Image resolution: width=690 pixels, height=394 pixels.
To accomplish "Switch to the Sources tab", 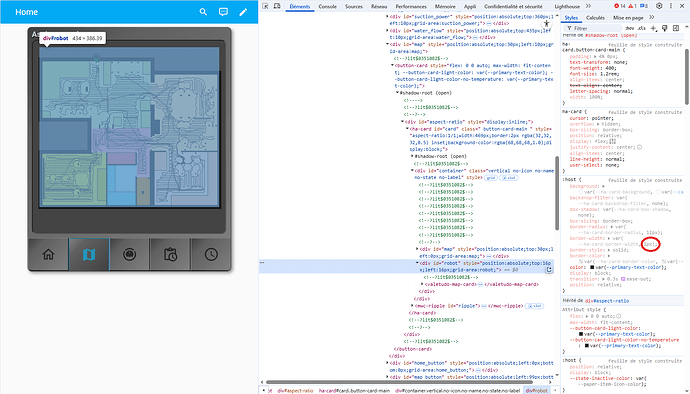I will point(354,7).
